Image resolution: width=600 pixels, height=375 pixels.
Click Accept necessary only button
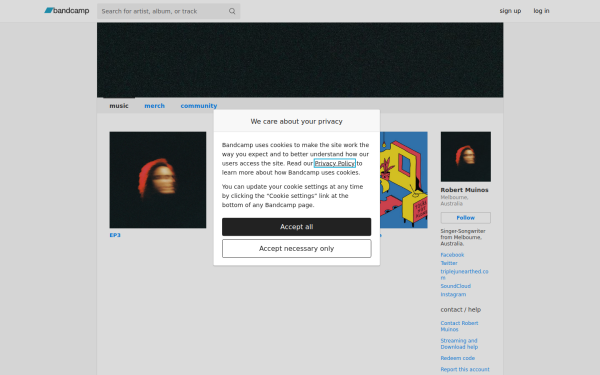(297, 248)
